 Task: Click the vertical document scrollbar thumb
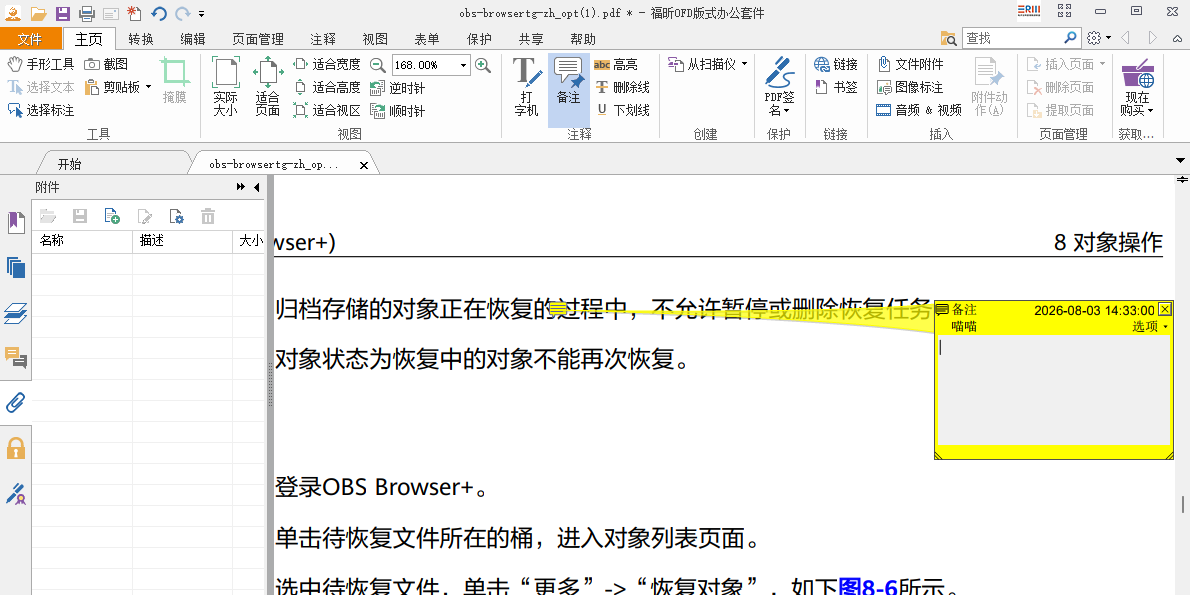point(1182,505)
